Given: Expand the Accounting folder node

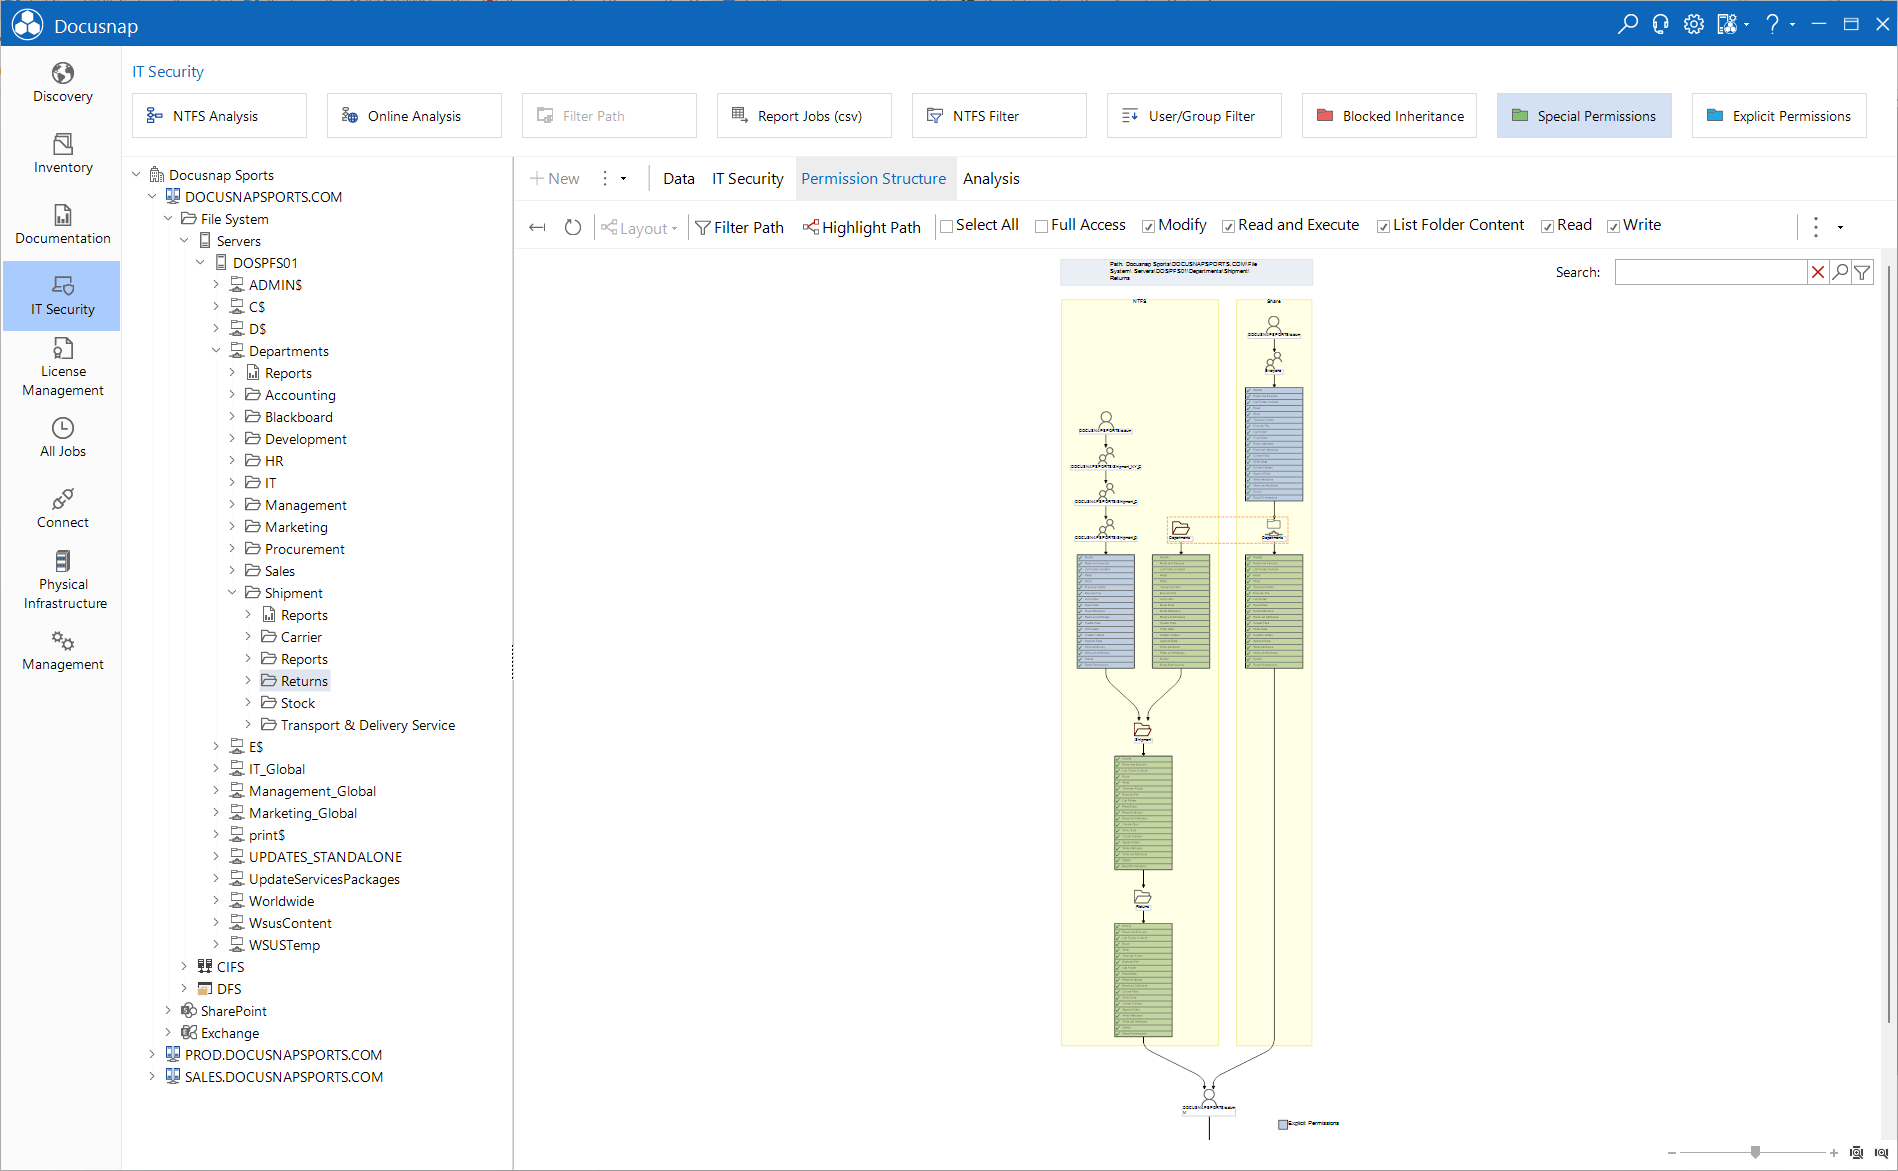Looking at the screenshot, I should pyautogui.click(x=232, y=394).
